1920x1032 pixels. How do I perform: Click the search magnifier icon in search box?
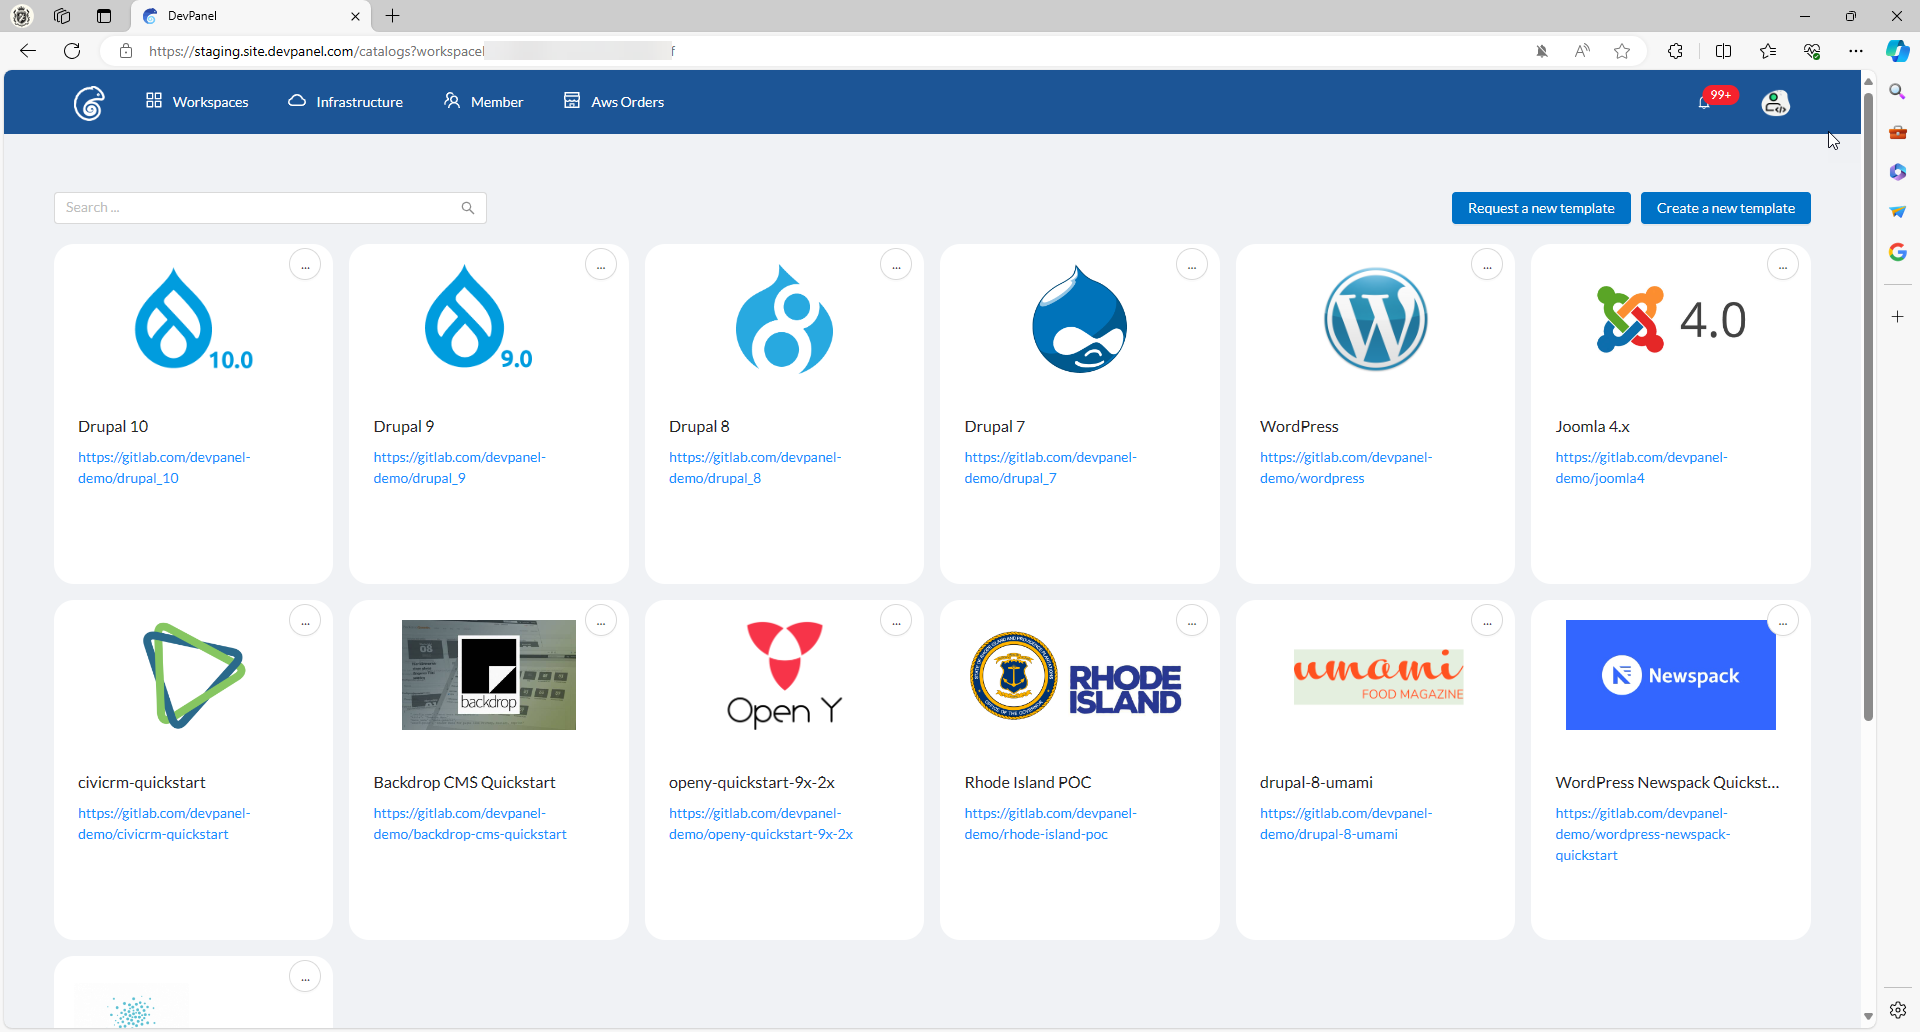(467, 208)
